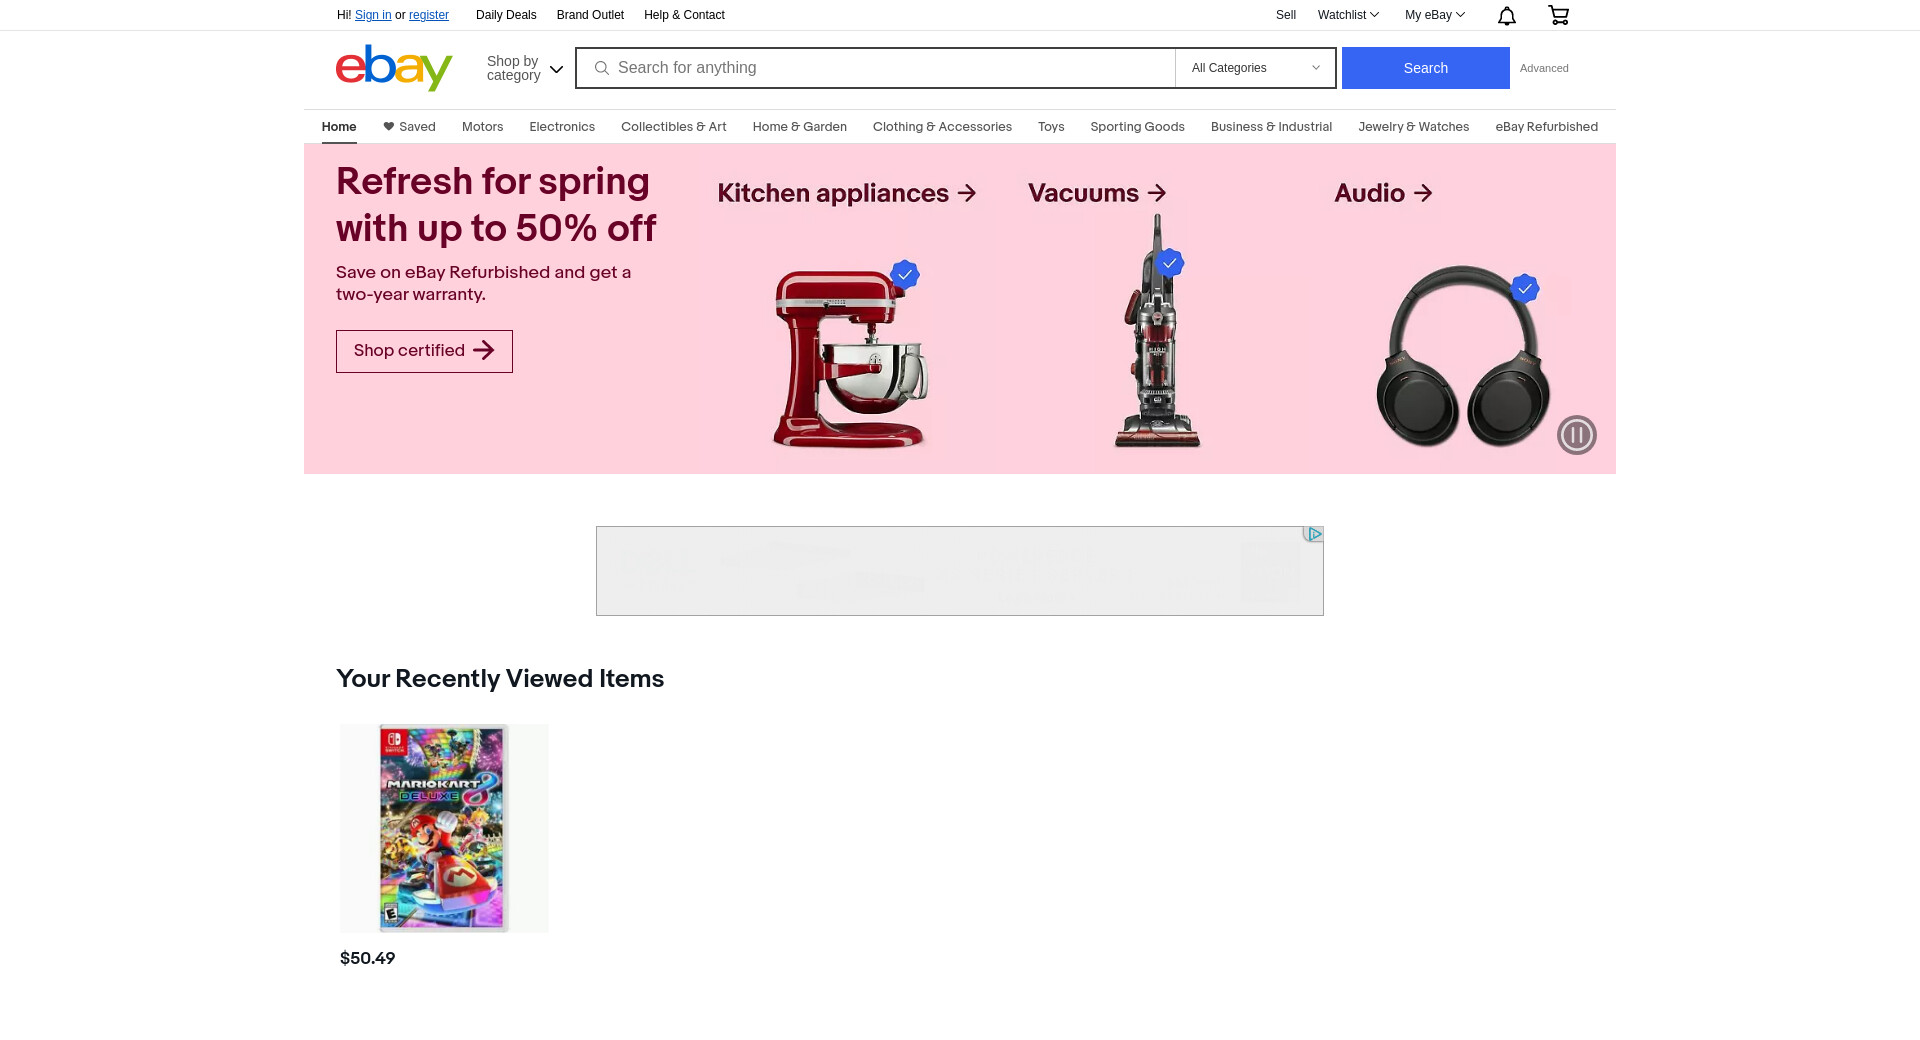Click the AdChoices icon on the ad banner

point(1313,535)
